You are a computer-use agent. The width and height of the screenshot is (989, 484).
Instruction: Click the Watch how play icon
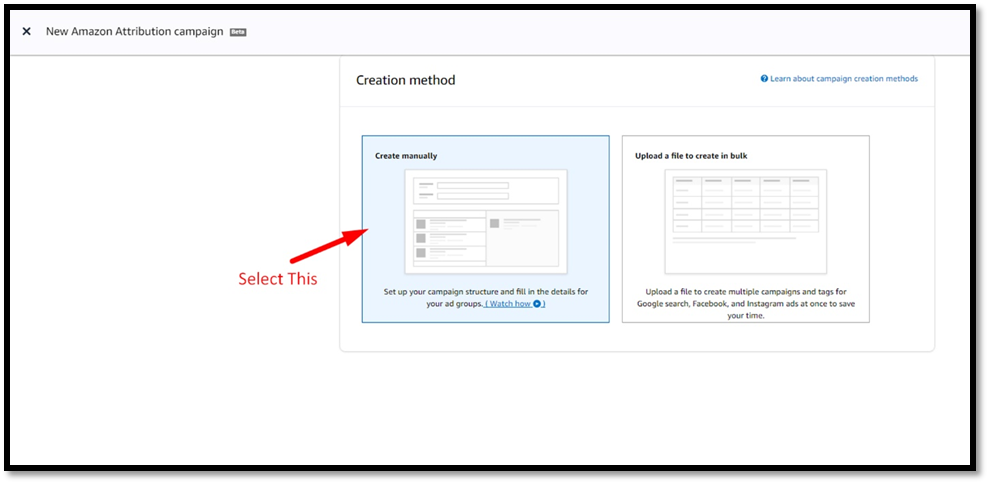click(x=537, y=304)
